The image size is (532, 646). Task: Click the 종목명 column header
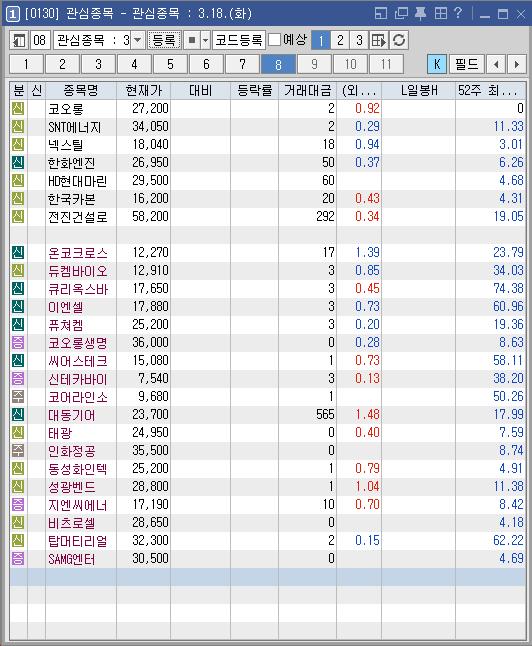pos(81,90)
